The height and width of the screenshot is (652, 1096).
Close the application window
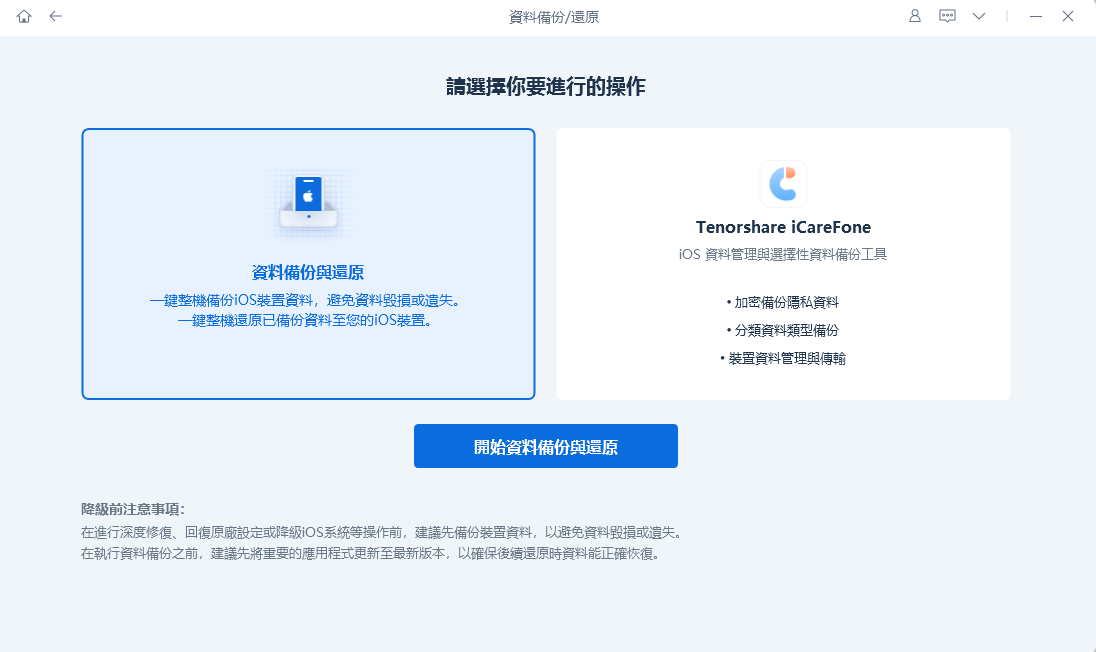1067,16
